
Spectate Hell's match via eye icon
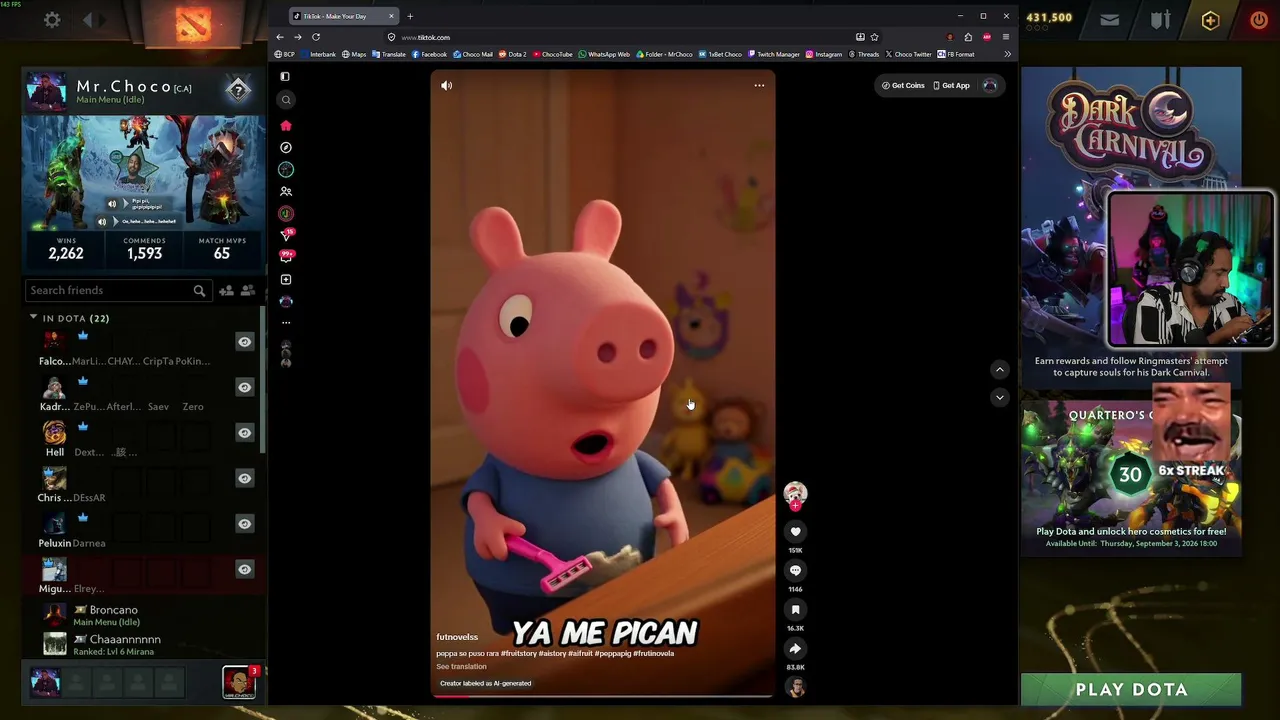[x=244, y=432]
